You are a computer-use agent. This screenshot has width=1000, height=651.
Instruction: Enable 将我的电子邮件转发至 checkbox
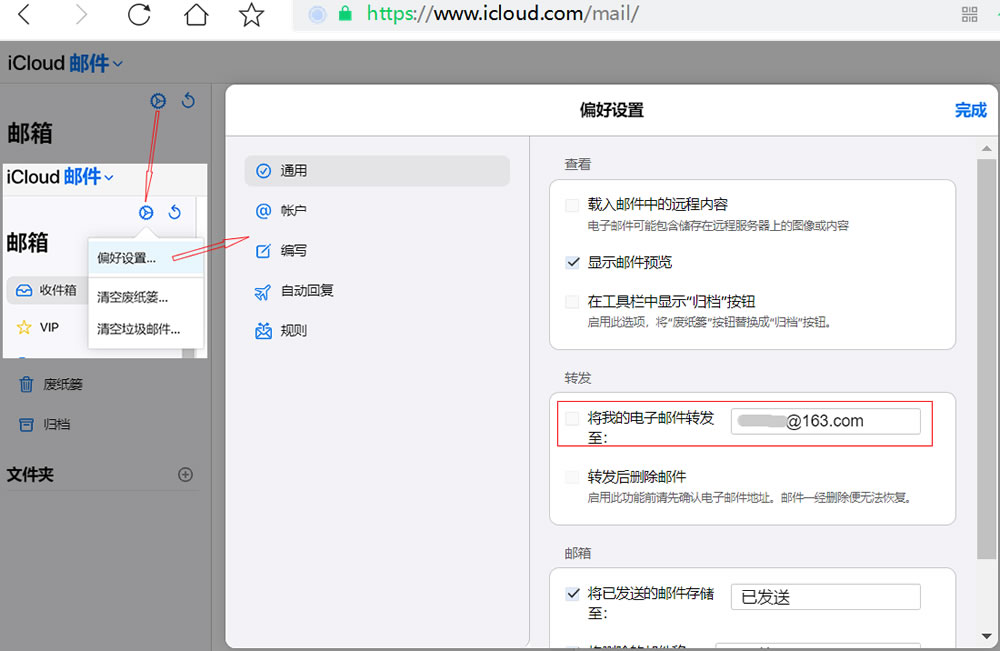coord(573,418)
